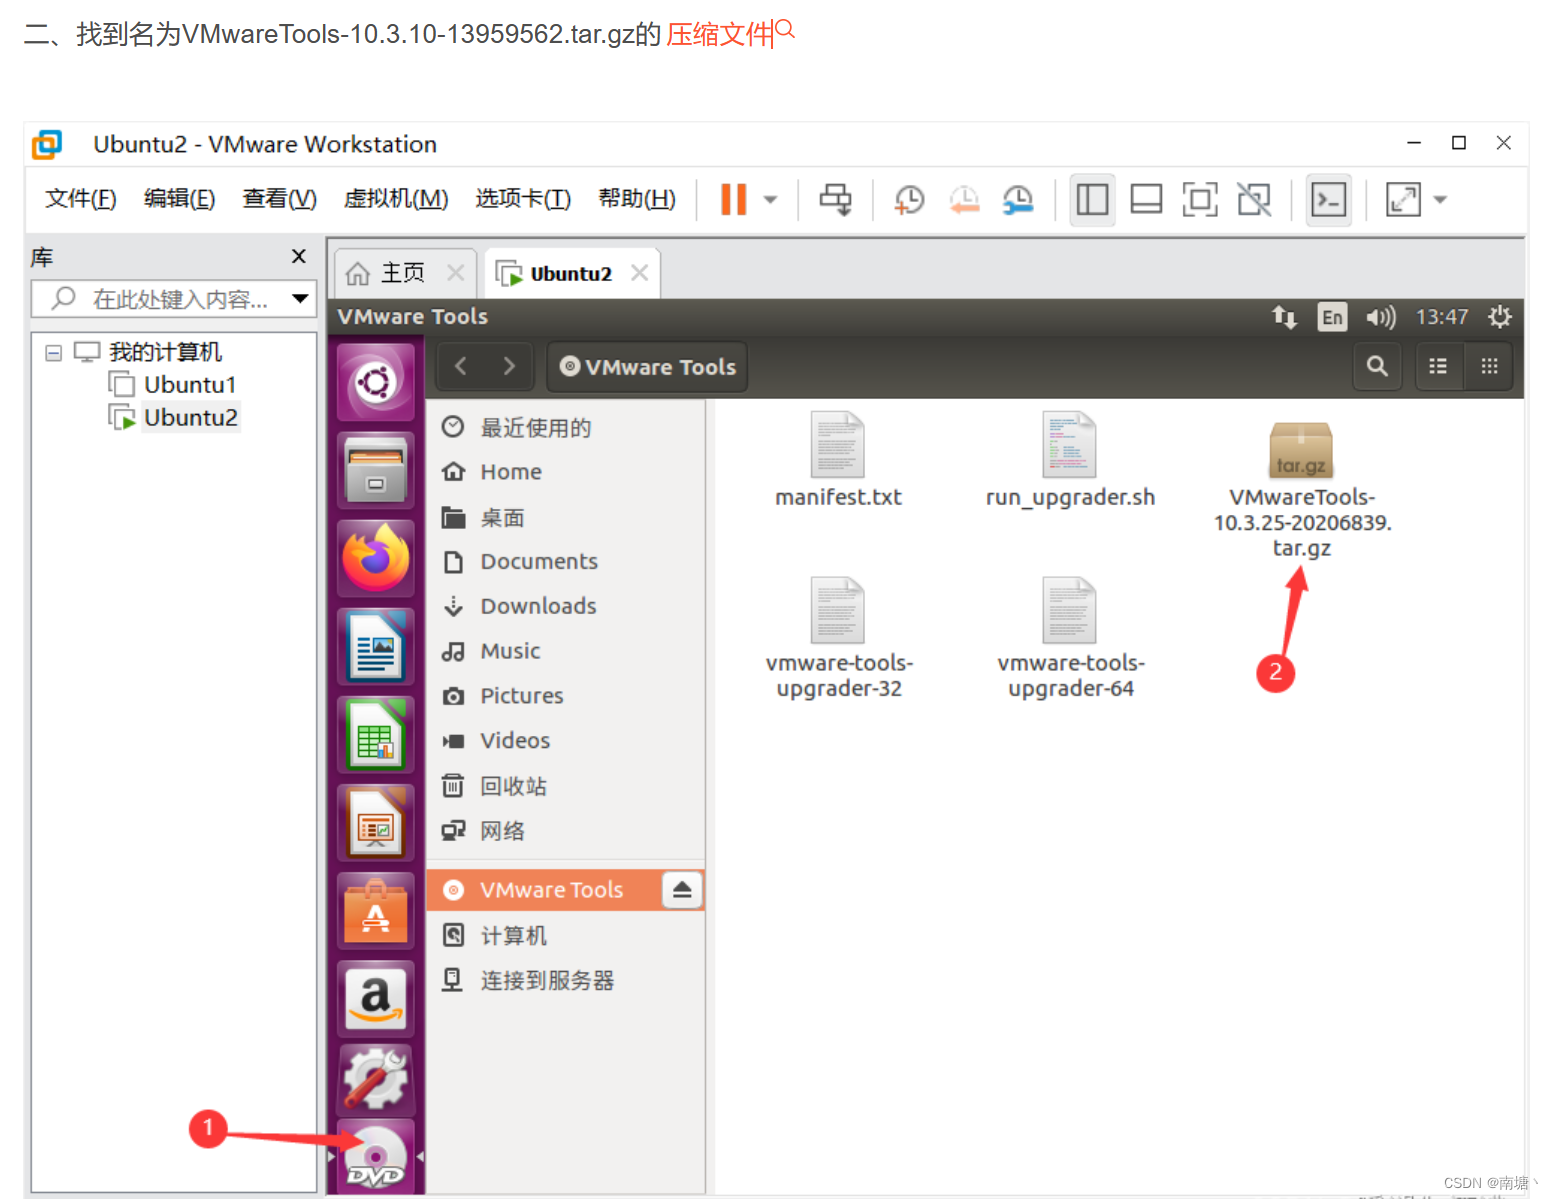This screenshot has height=1199, width=1553.
Task: Open Firefox from the Ubuntu dock
Action: click(x=376, y=557)
